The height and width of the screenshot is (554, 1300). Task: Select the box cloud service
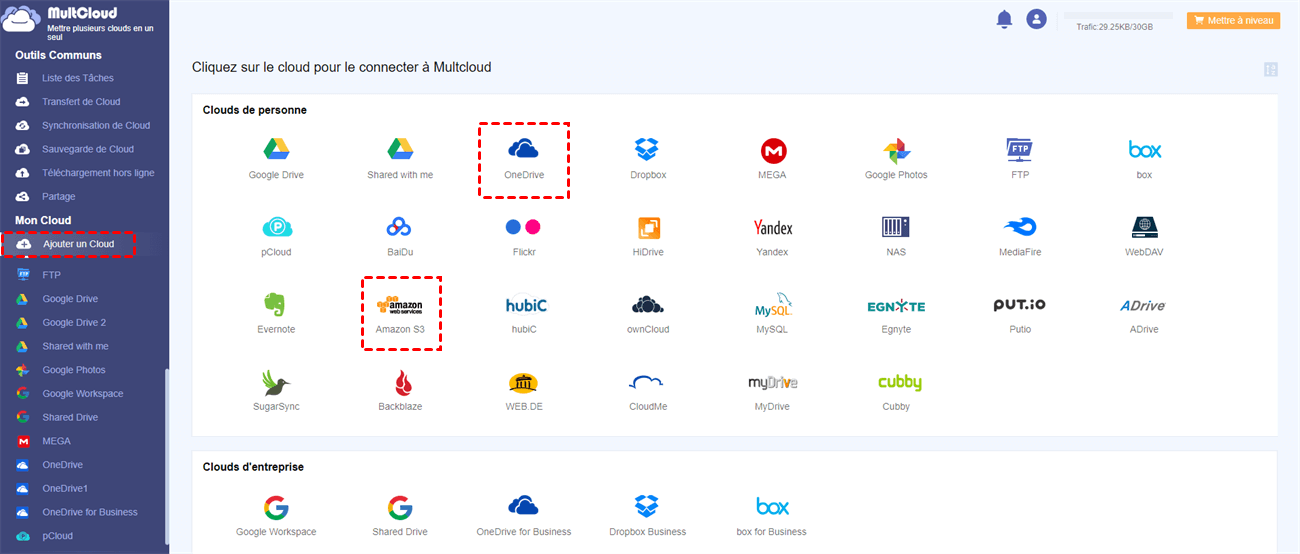click(x=1144, y=159)
